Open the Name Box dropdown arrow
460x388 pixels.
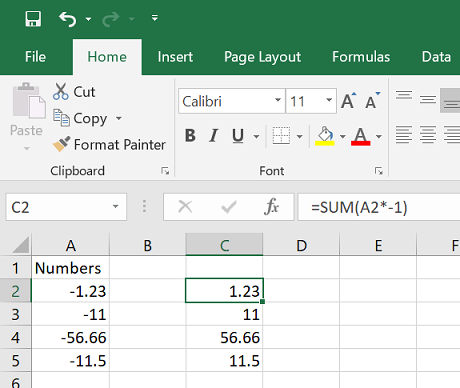(x=115, y=207)
